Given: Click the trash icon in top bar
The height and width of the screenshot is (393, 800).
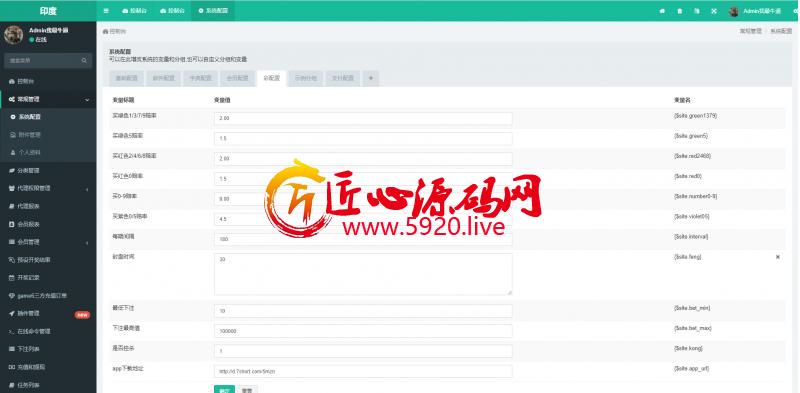Looking at the screenshot, I should (x=679, y=11).
